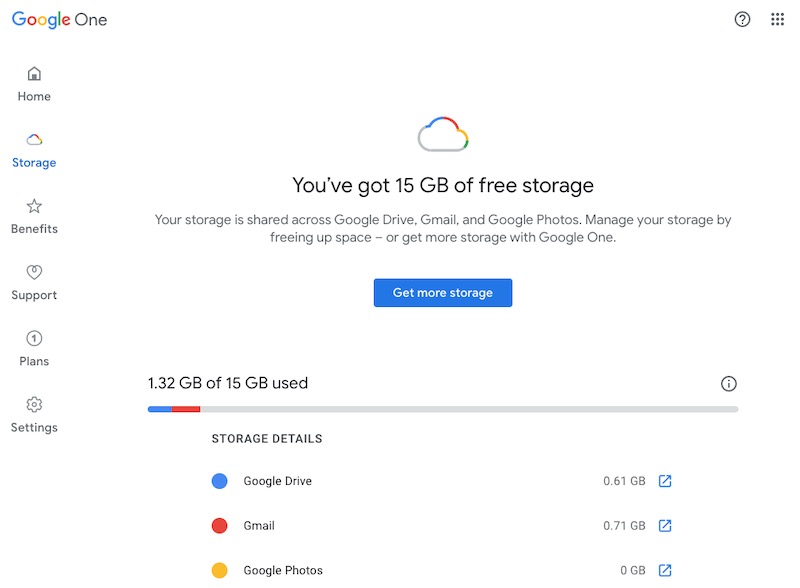Click the help question mark icon
Viewport: 800px width, 588px height.
pos(742,19)
